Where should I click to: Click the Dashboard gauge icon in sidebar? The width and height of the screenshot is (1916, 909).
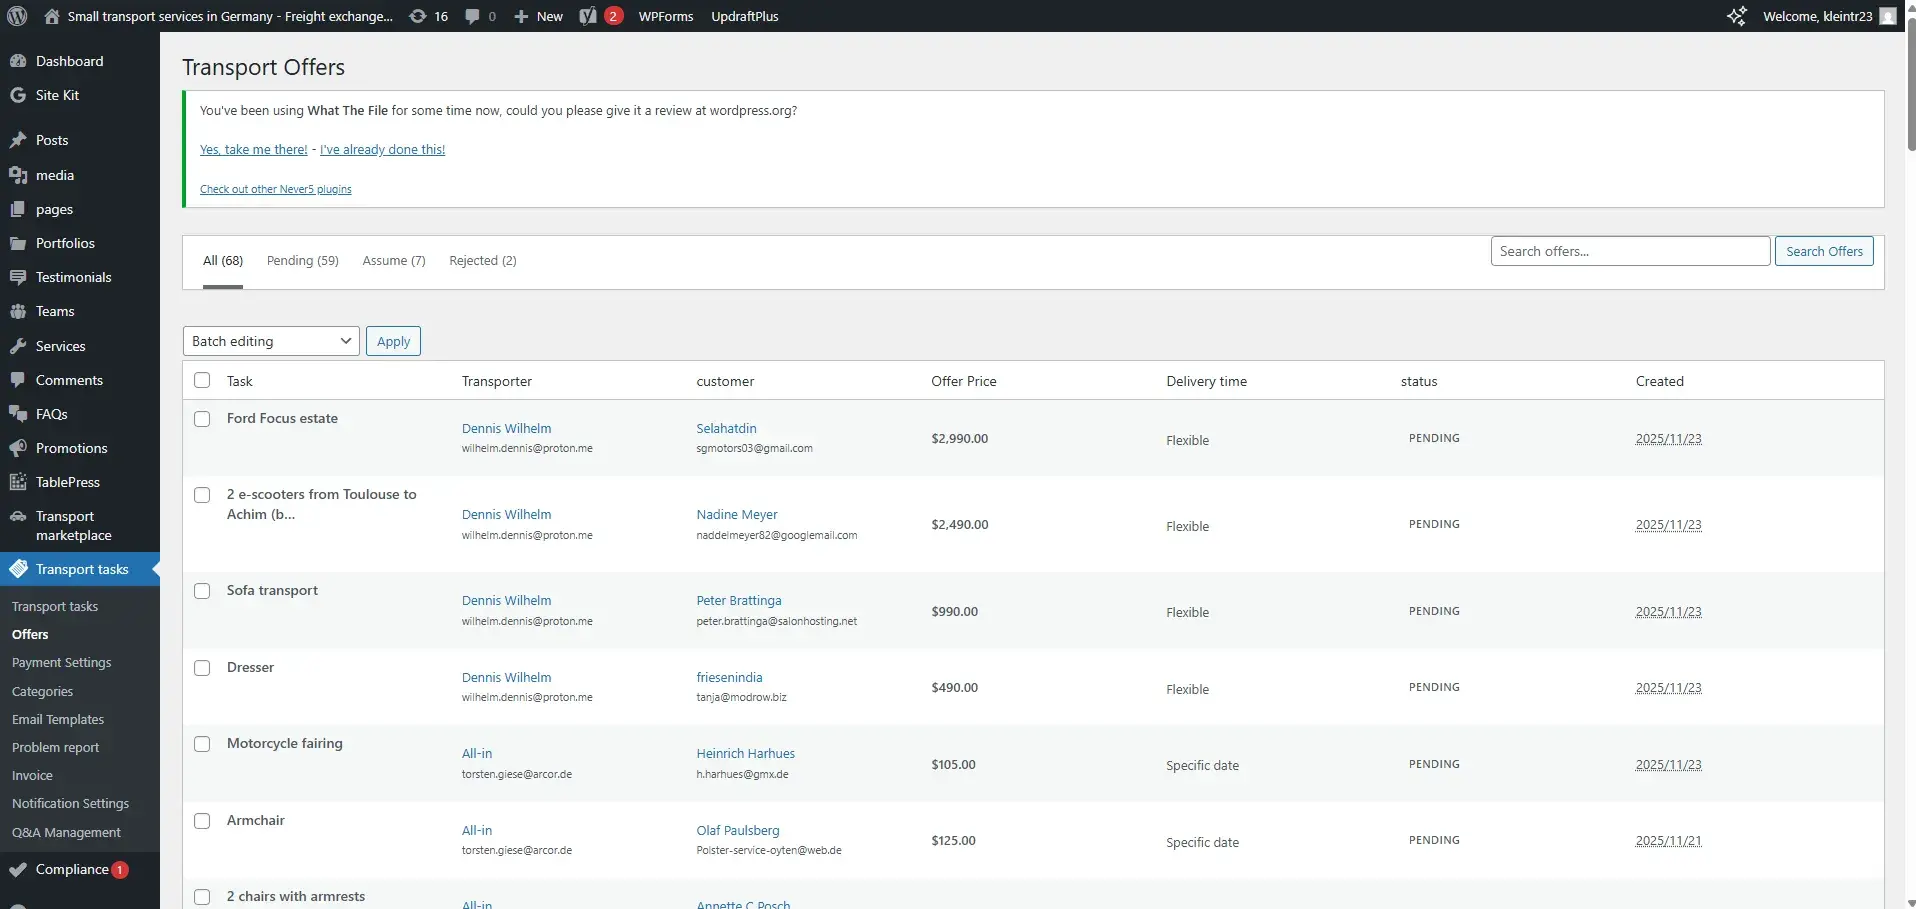coord(18,61)
